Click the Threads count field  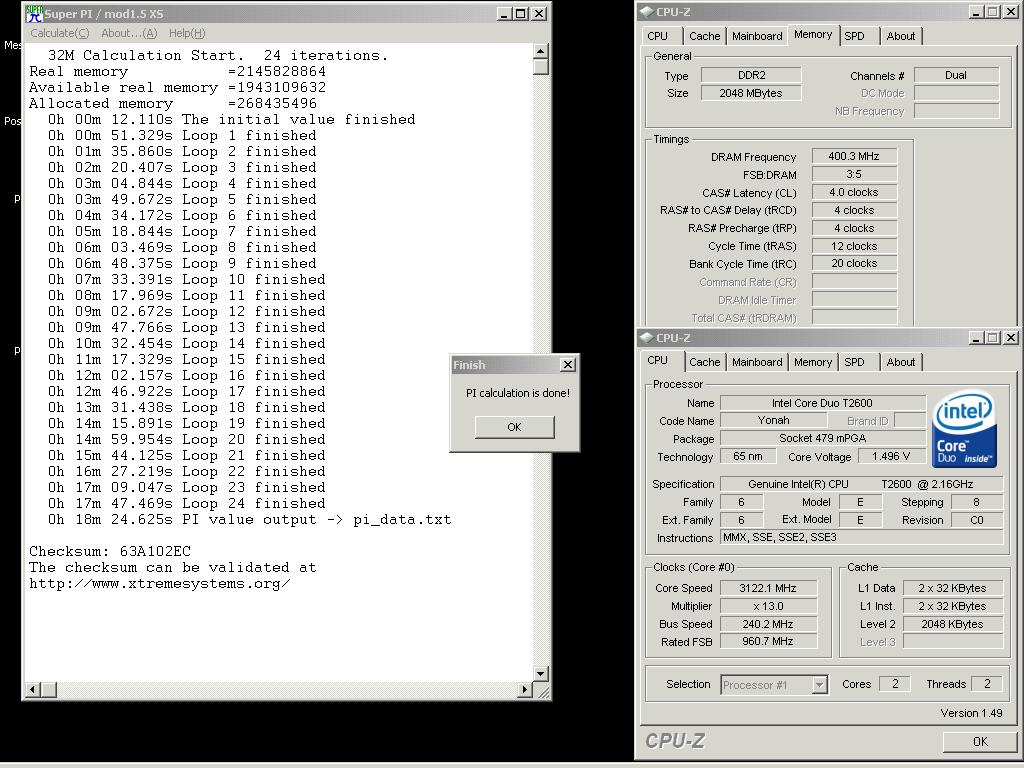pyautogui.click(x=987, y=684)
